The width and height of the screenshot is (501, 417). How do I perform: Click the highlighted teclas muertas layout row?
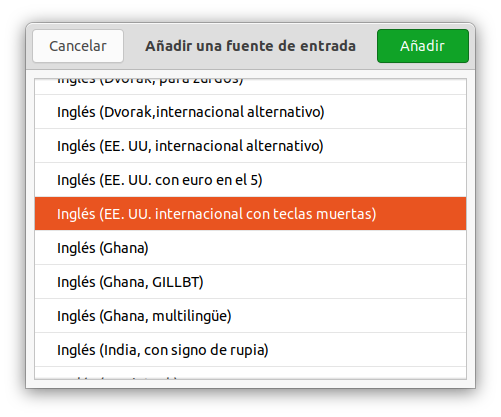click(250, 214)
